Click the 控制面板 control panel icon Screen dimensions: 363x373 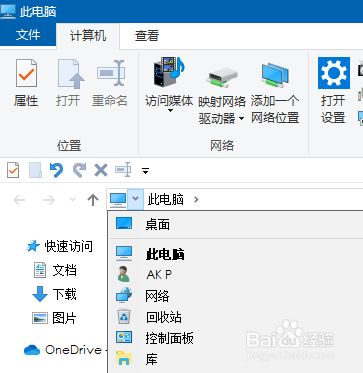tap(124, 337)
